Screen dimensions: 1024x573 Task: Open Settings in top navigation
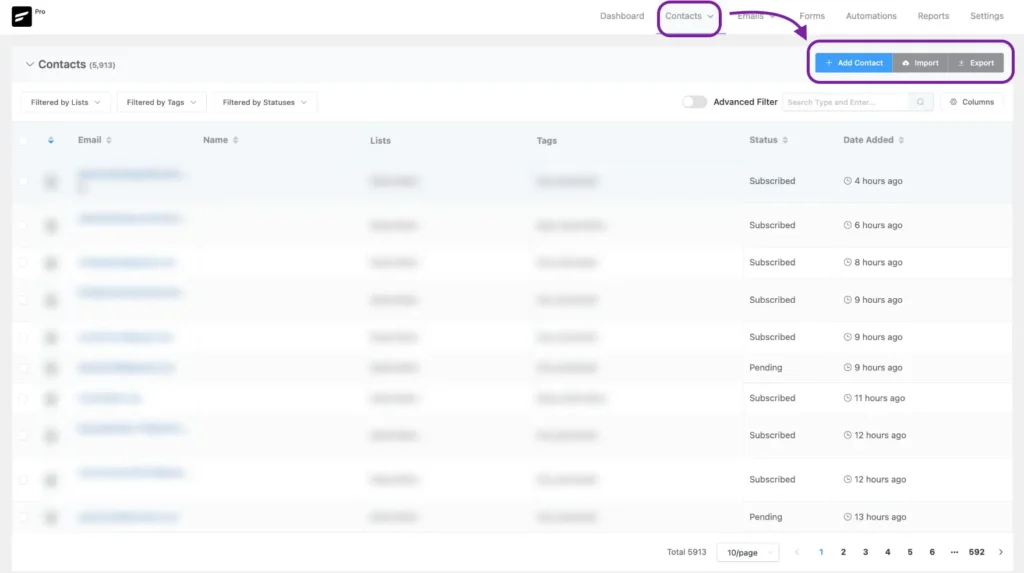click(x=986, y=16)
